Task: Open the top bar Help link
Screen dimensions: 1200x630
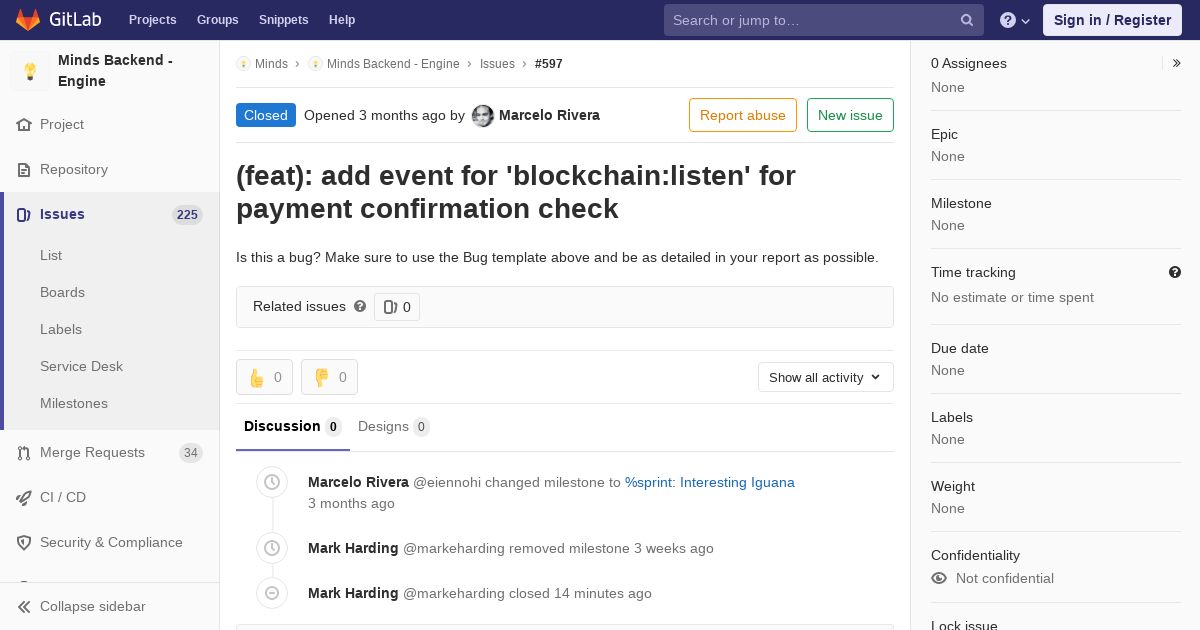Action: [342, 20]
